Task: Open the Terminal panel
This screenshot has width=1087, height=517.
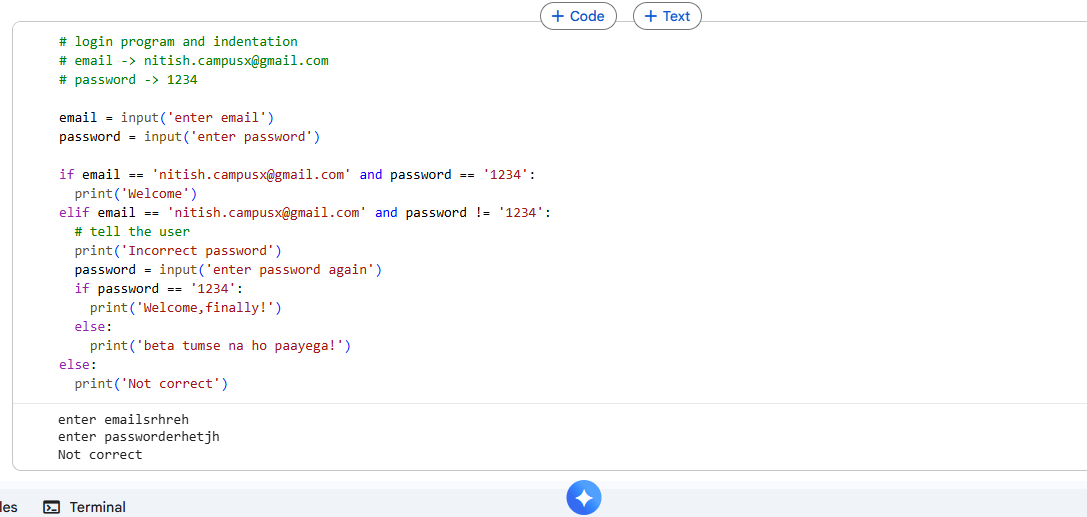Action: click(85, 507)
